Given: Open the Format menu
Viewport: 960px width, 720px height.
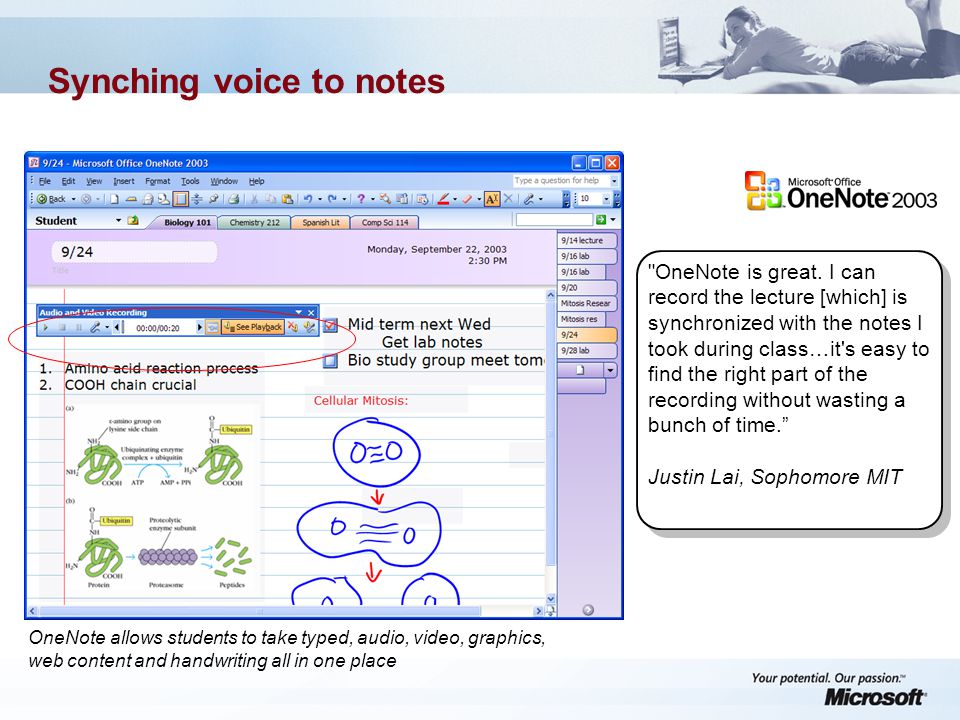Looking at the screenshot, I should (157, 181).
